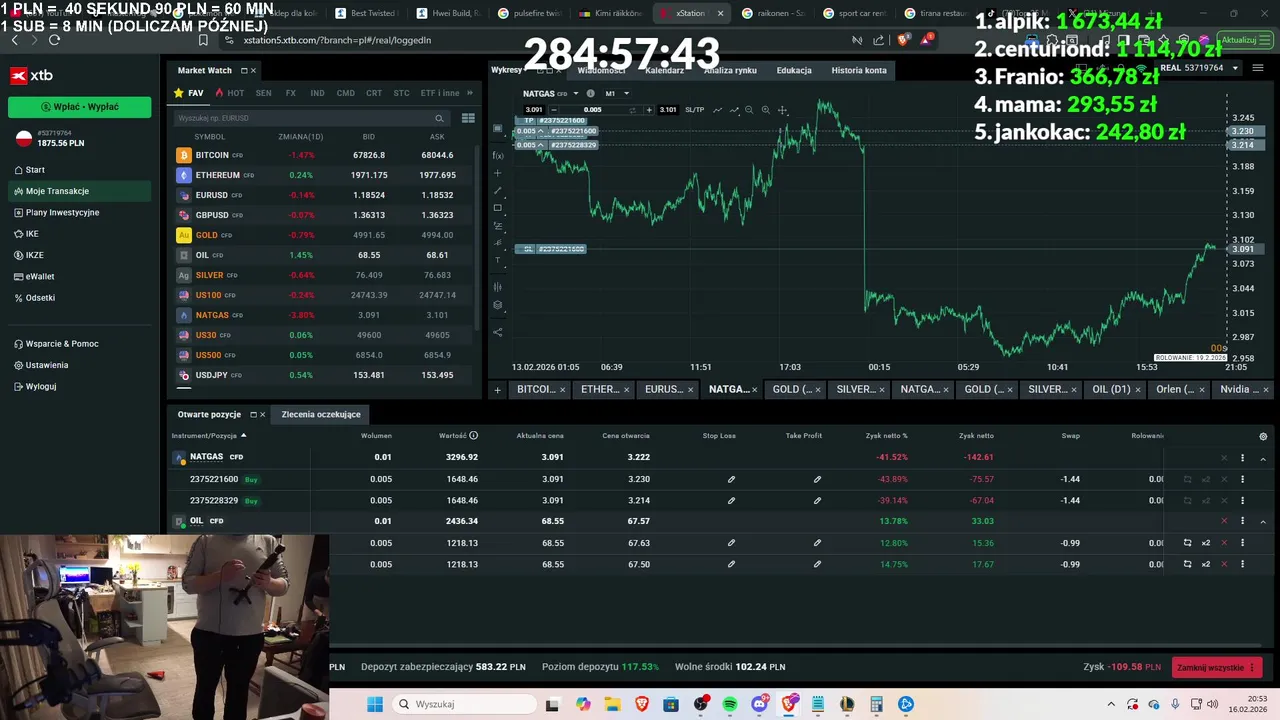This screenshot has width=1280, height=720.
Task: Collapse the OIL position group
Action: (1263, 521)
